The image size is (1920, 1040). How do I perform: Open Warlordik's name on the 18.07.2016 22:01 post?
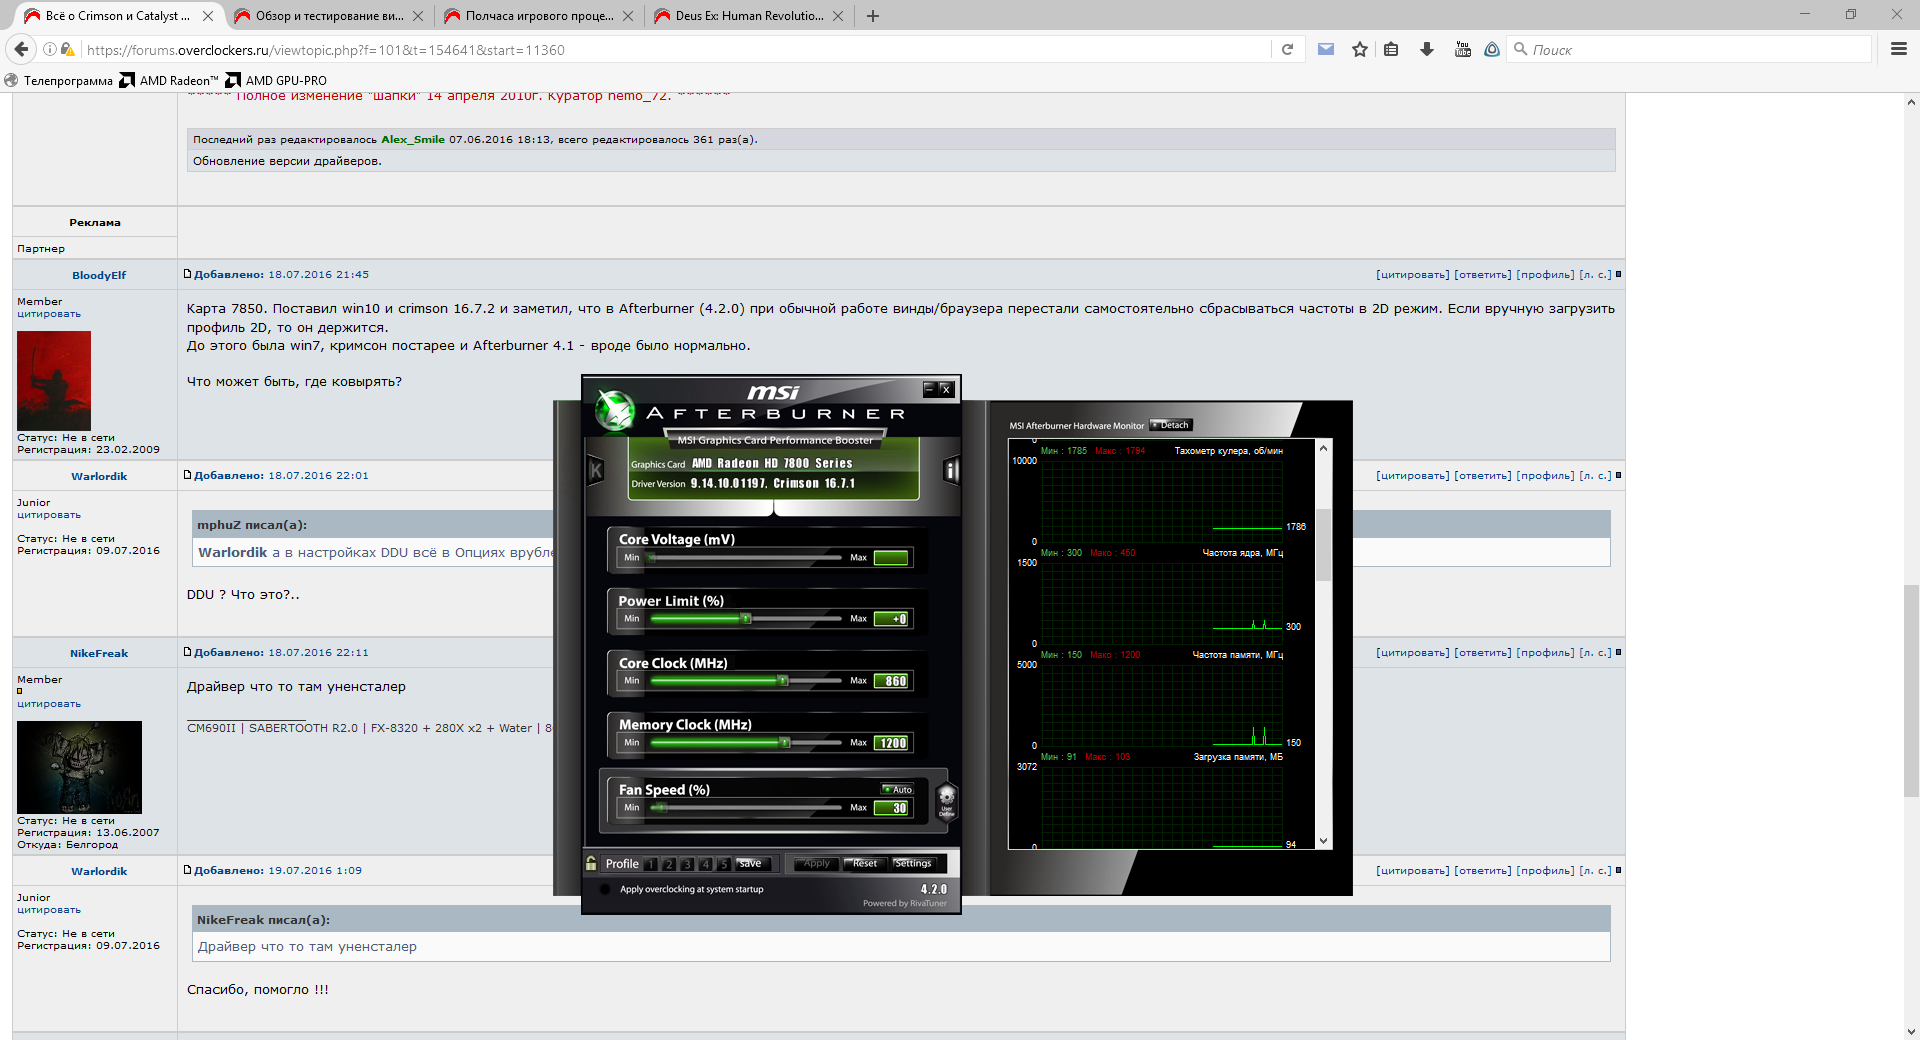[x=99, y=476]
